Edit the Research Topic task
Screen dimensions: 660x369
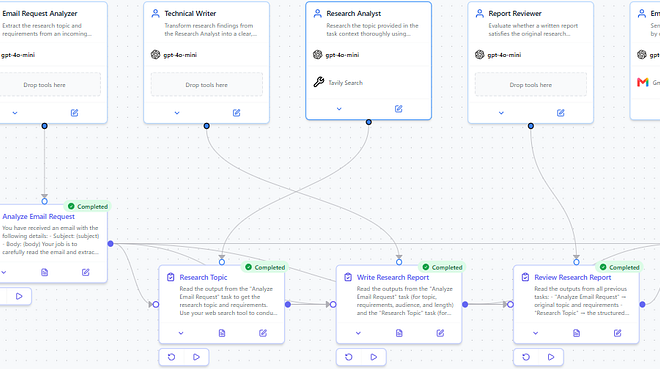263,333
